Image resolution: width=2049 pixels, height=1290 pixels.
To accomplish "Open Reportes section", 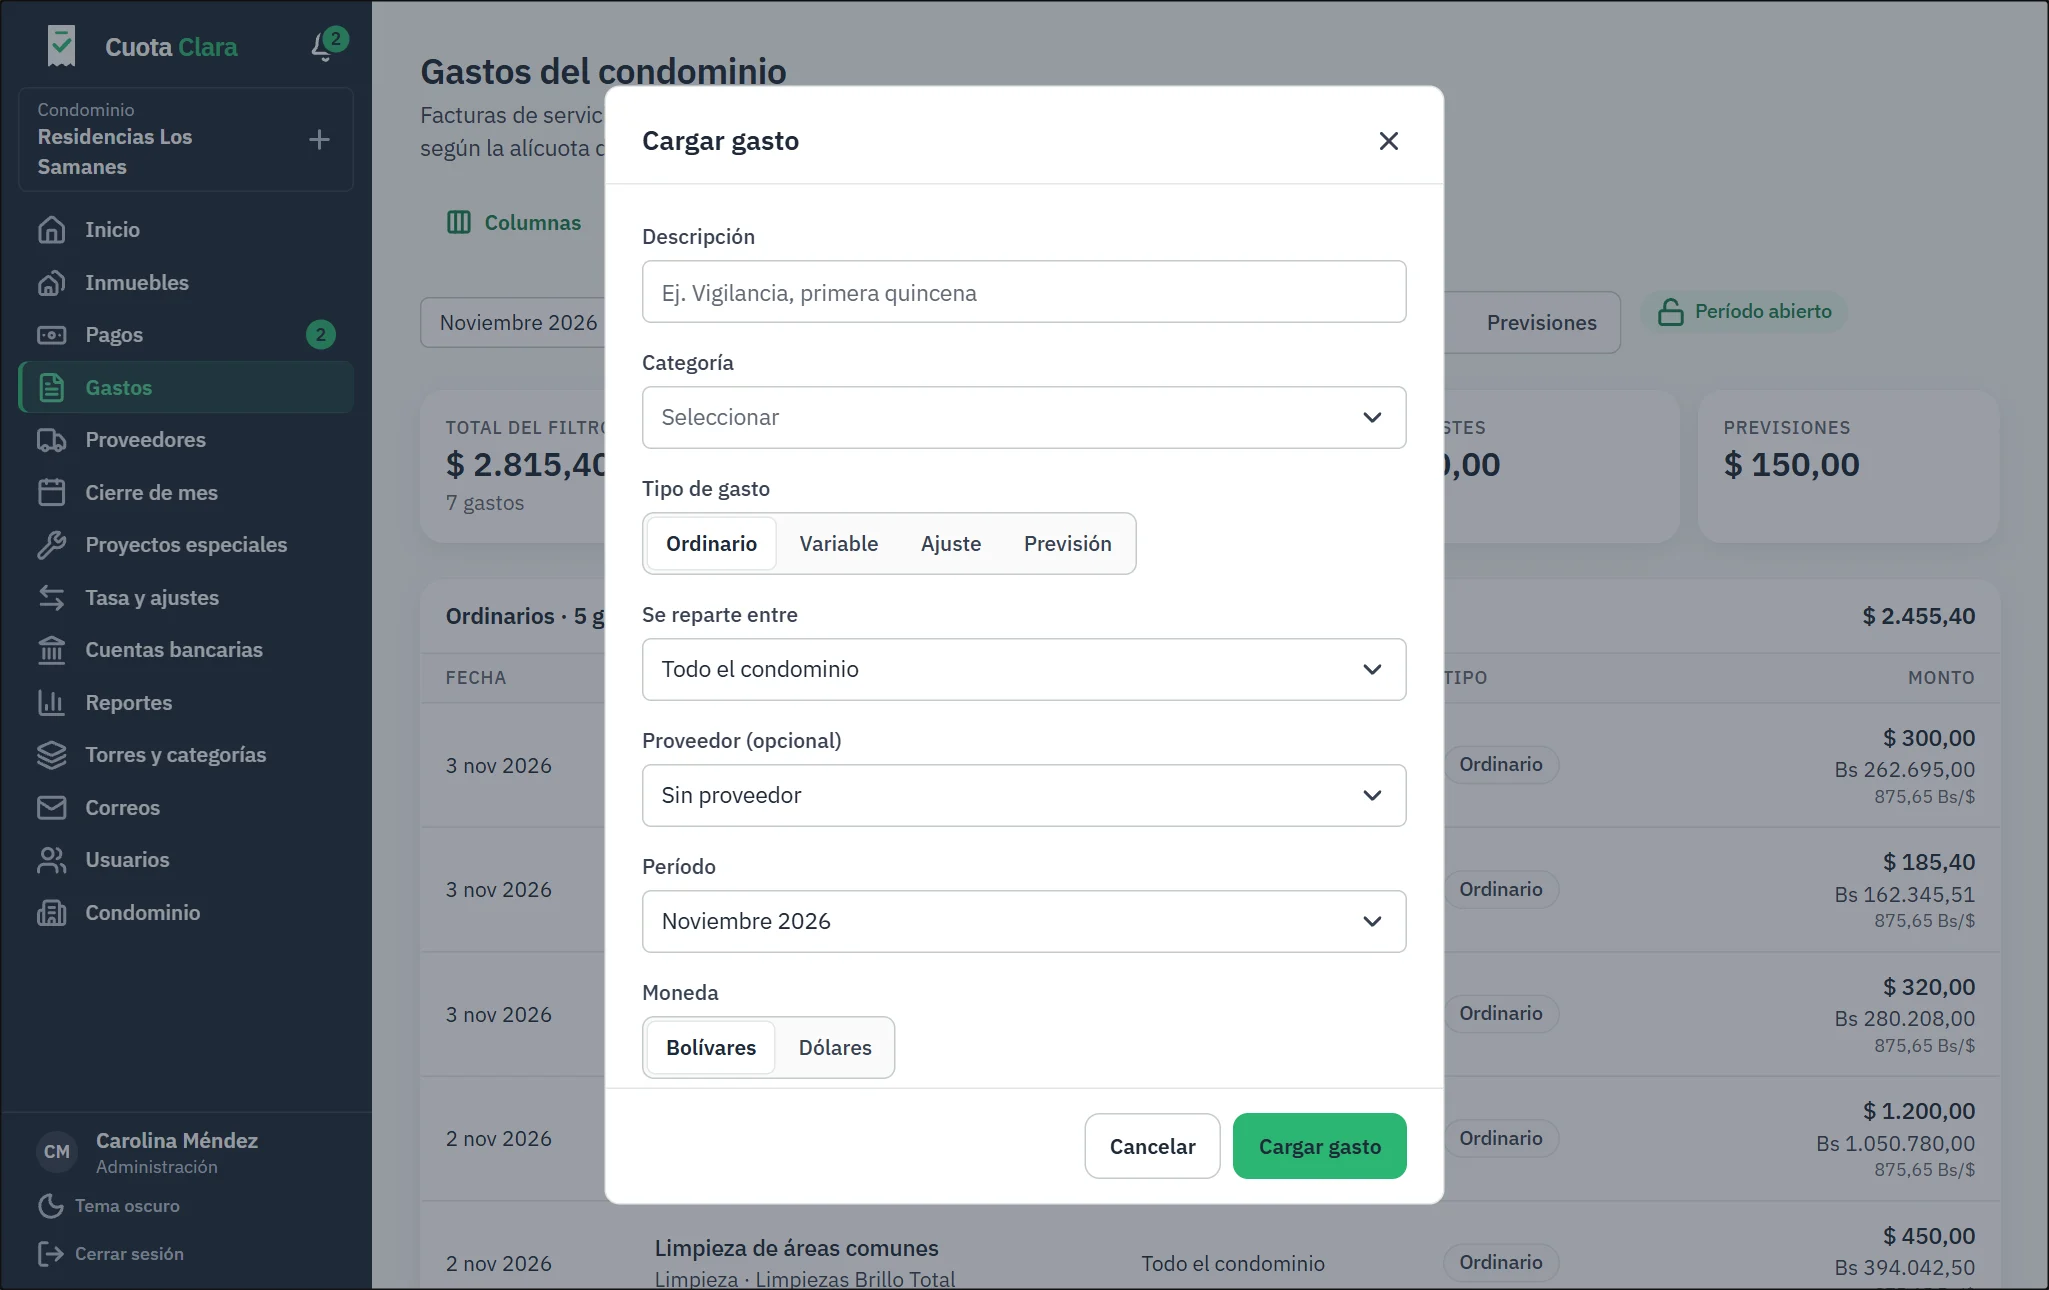I will pyautogui.click(x=186, y=703).
